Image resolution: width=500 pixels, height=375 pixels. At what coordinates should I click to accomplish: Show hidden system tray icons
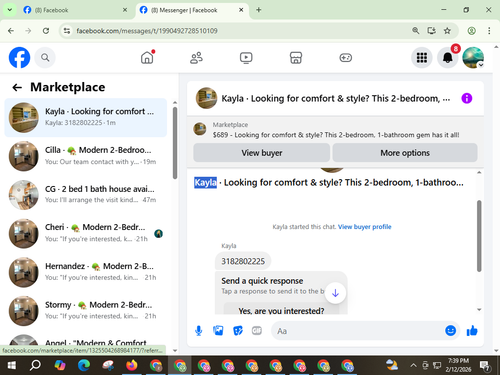[x=413, y=366]
